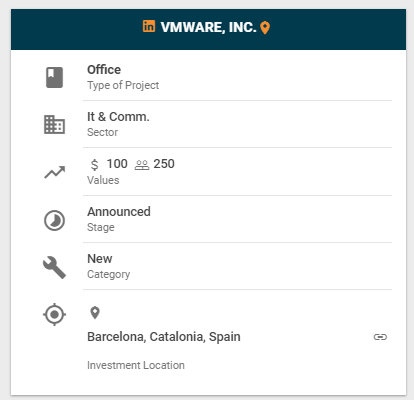Click the 250 jobs value

[164, 164]
